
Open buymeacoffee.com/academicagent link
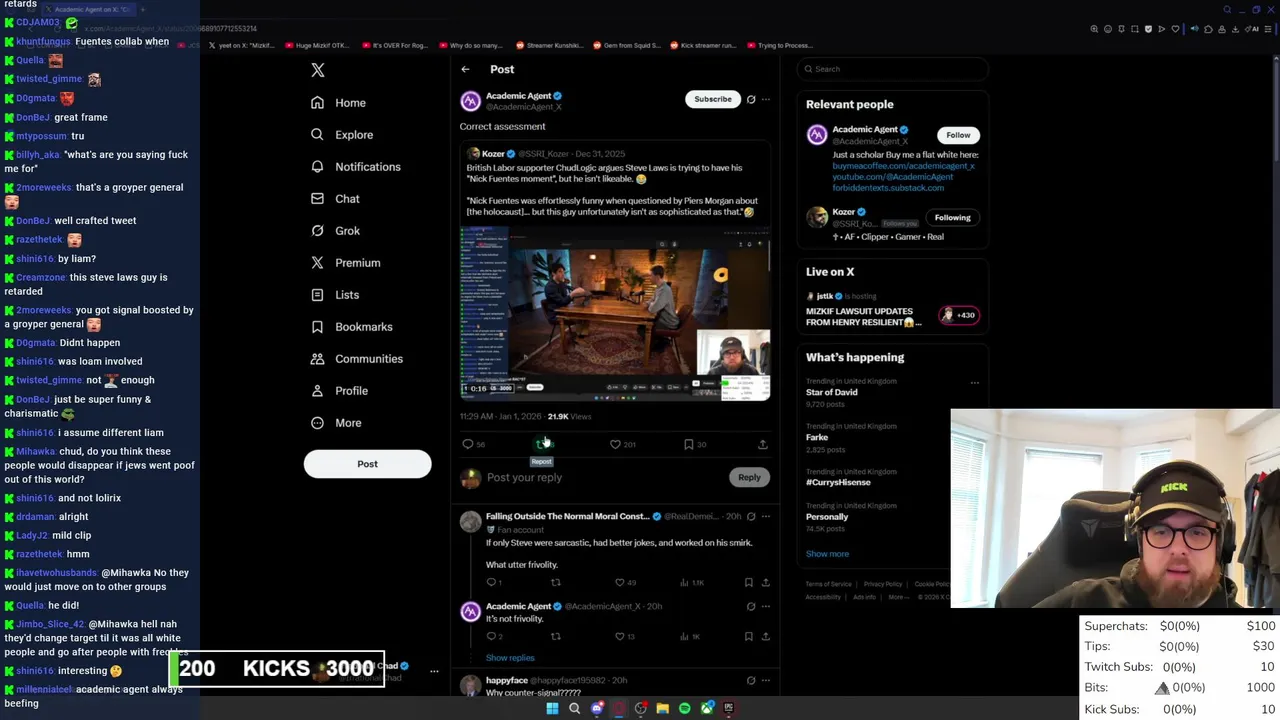pyautogui.click(x=903, y=166)
